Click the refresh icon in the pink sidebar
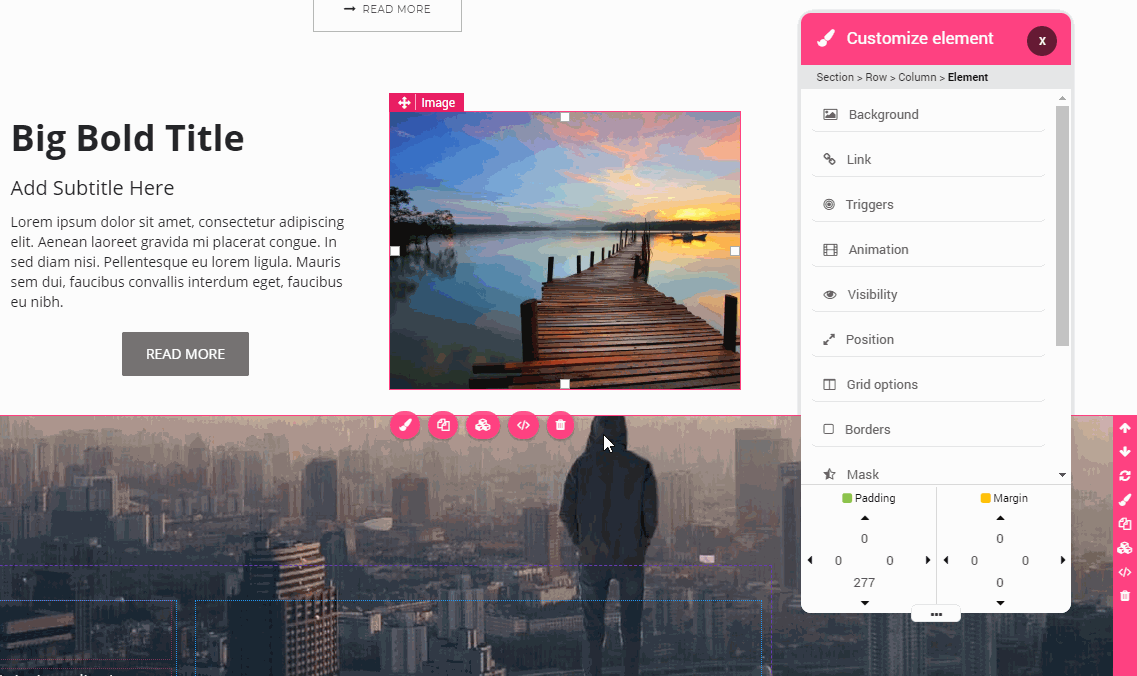The height and width of the screenshot is (676, 1137). click(x=1125, y=475)
